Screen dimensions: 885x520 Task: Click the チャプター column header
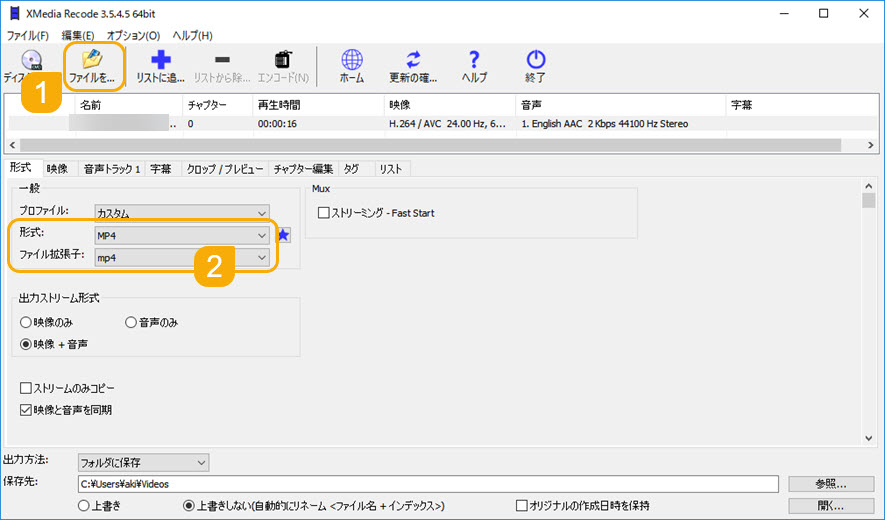click(217, 105)
